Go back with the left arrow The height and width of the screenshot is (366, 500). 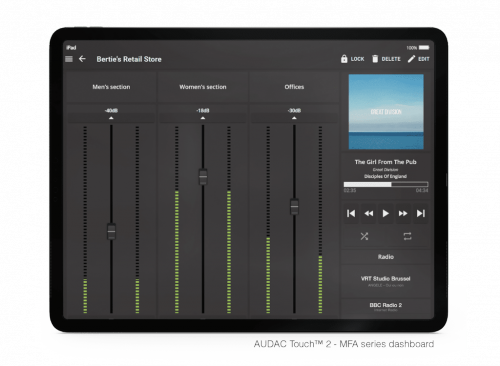tap(82, 59)
